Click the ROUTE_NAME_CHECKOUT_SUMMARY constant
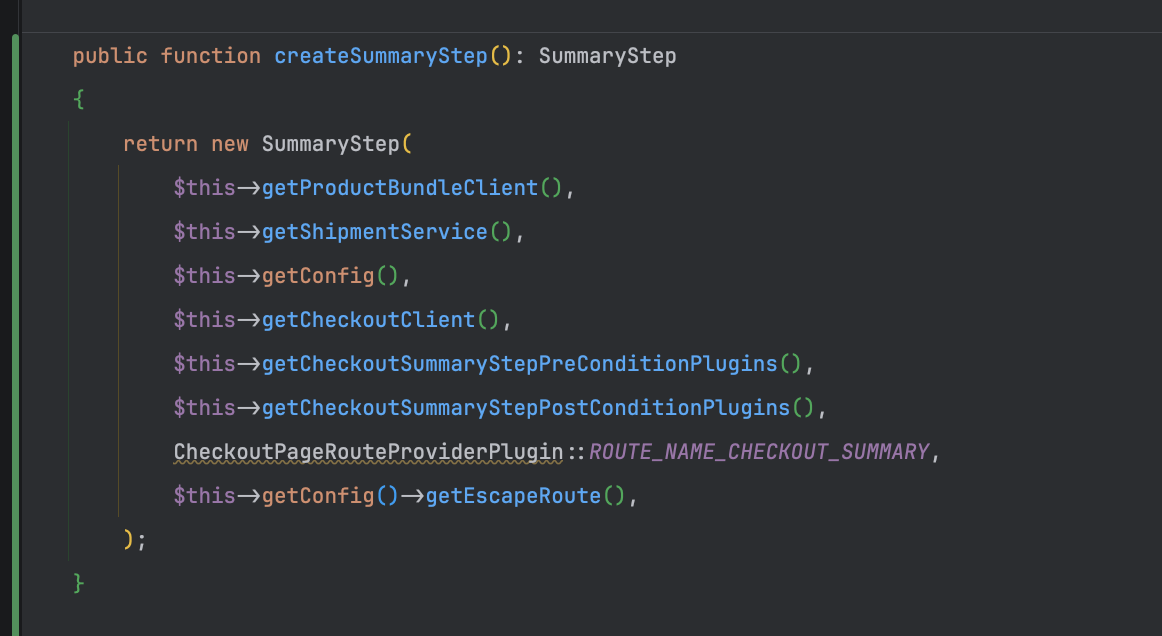Viewport: 1162px width, 636px height. pos(758,451)
